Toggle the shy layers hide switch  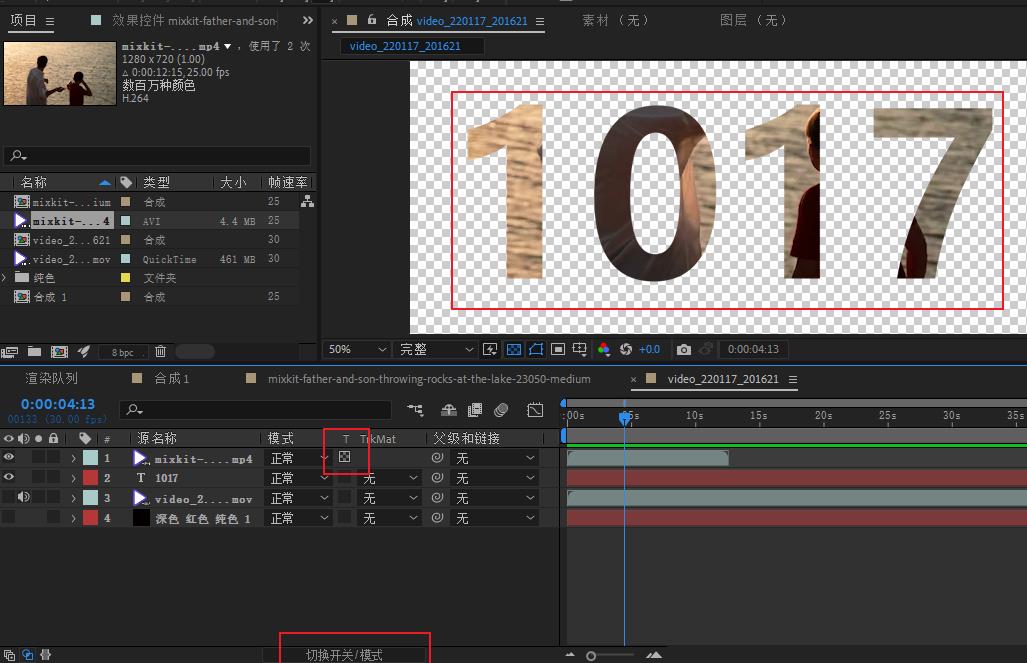pyautogui.click(x=449, y=410)
